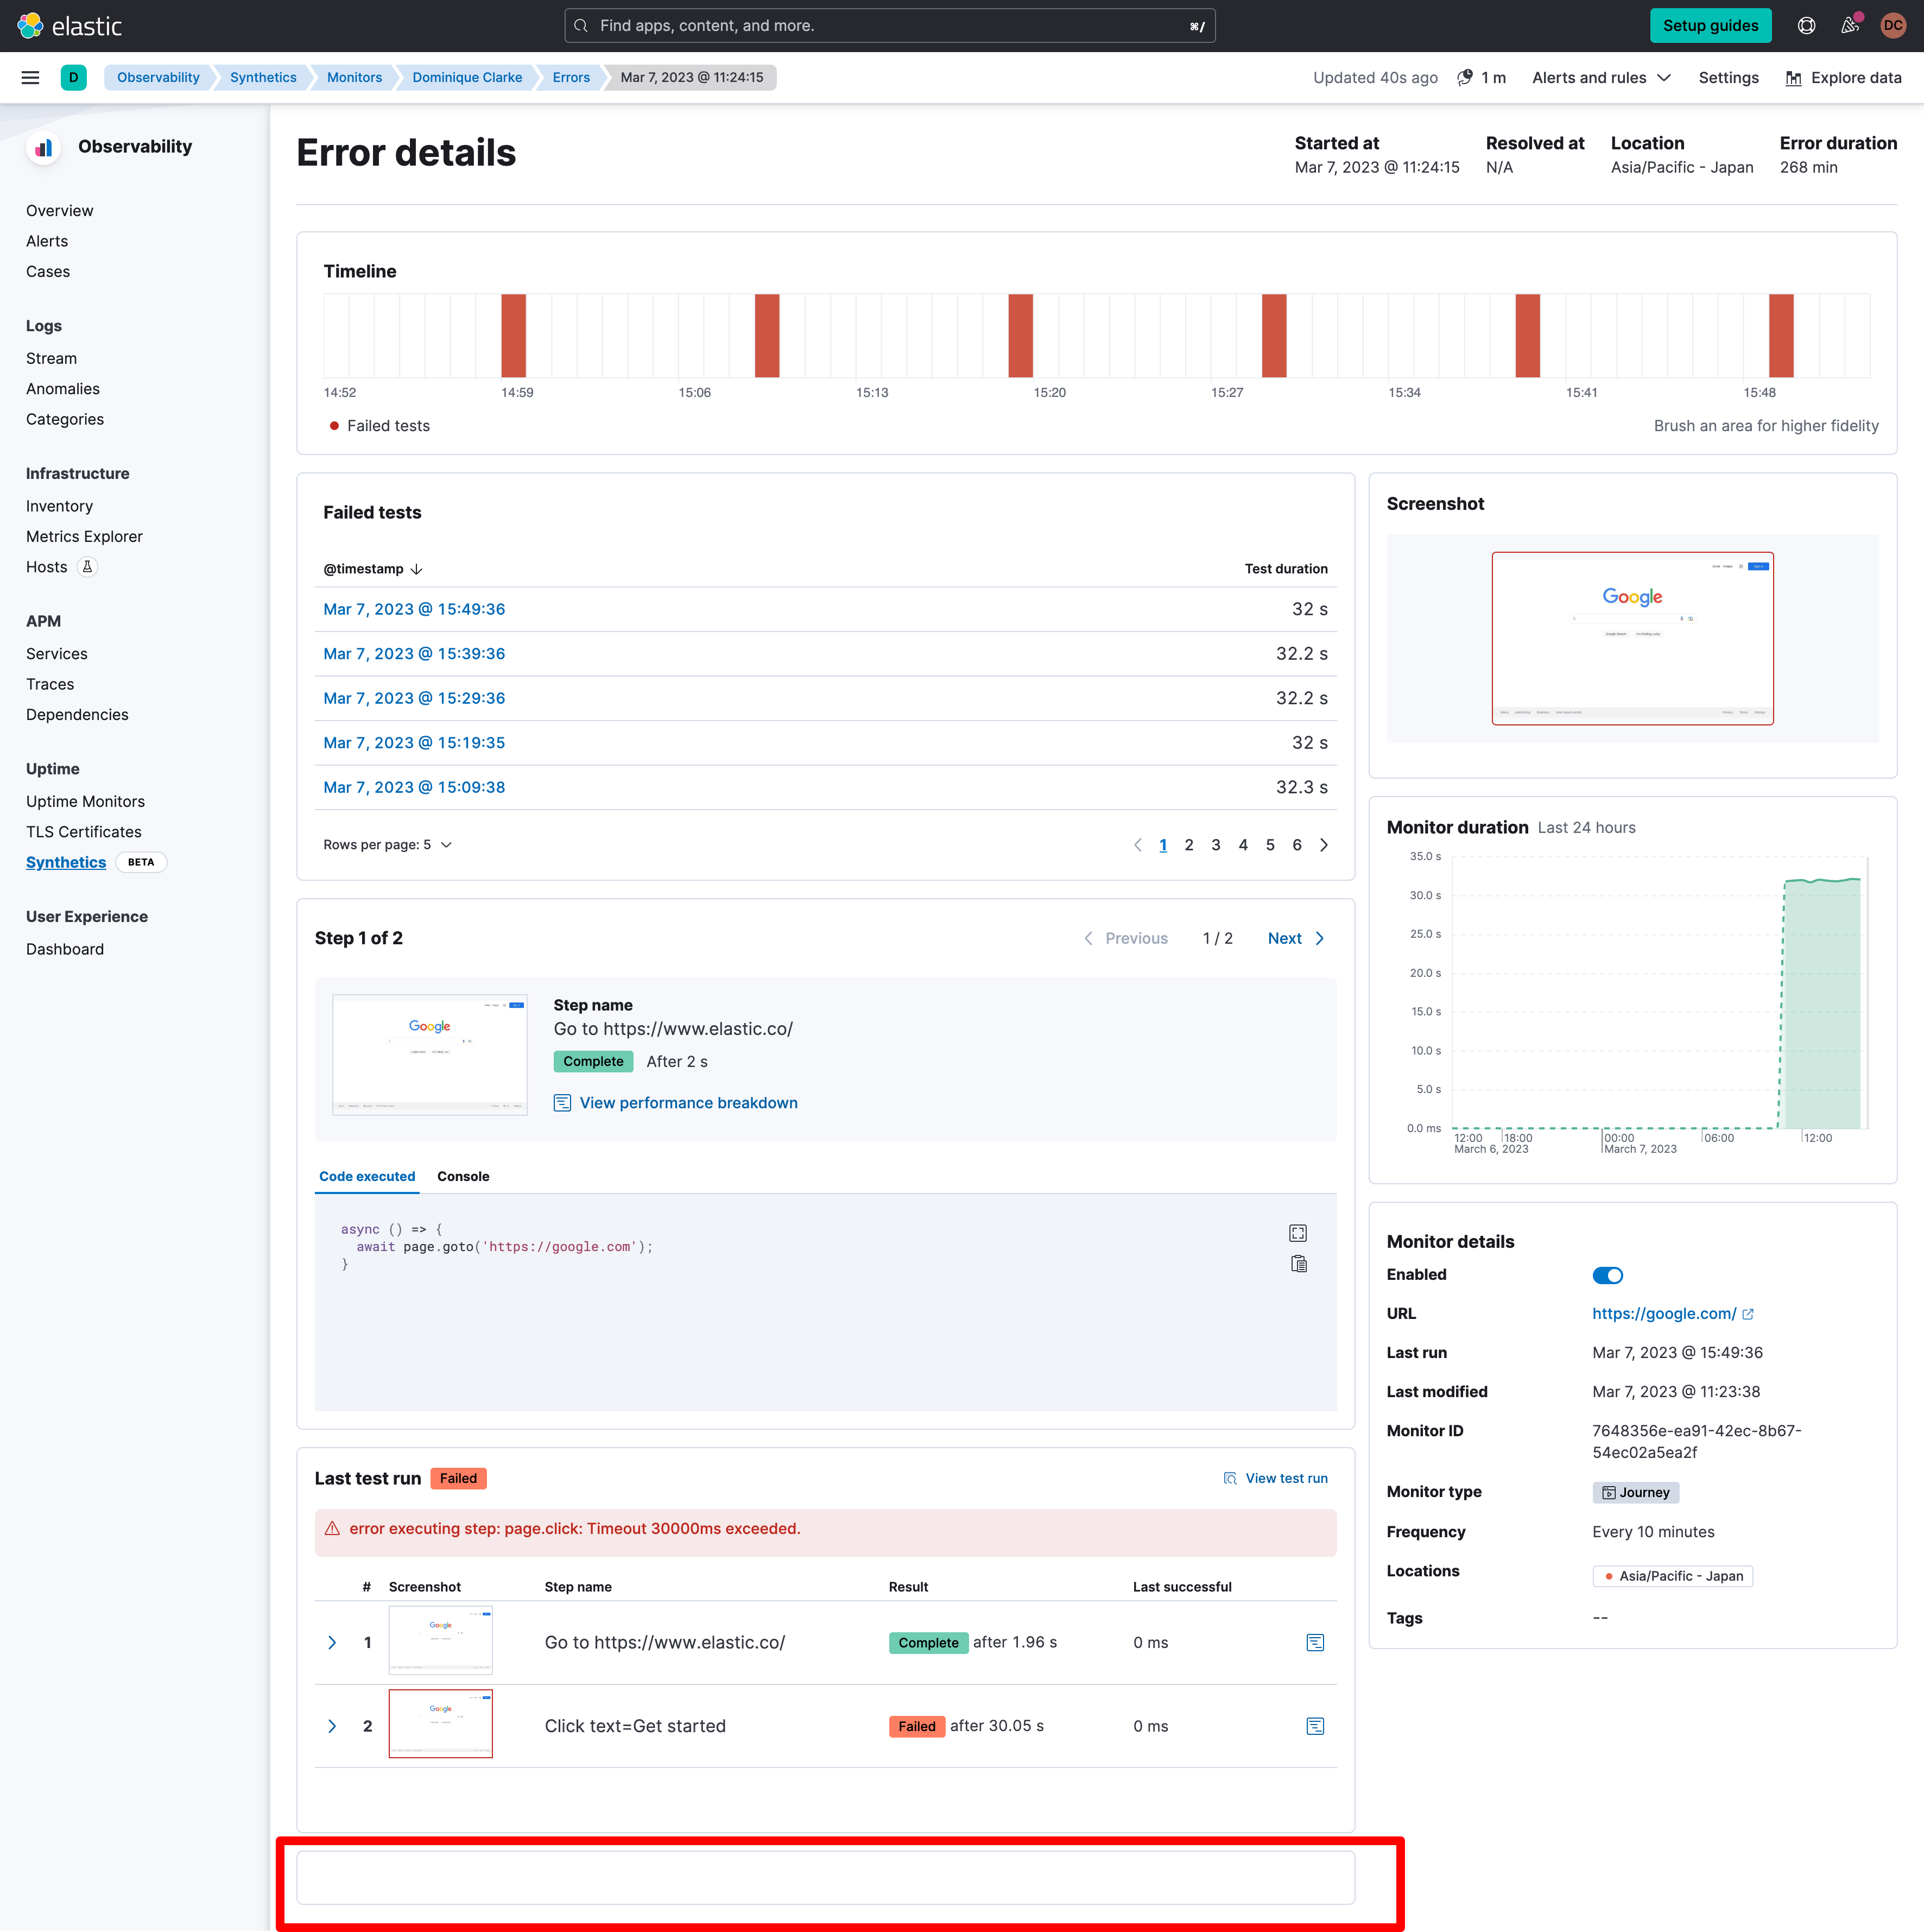Open the navigation hamburger menu
Screen dimensions: 1924x1932
coord(30,77)
